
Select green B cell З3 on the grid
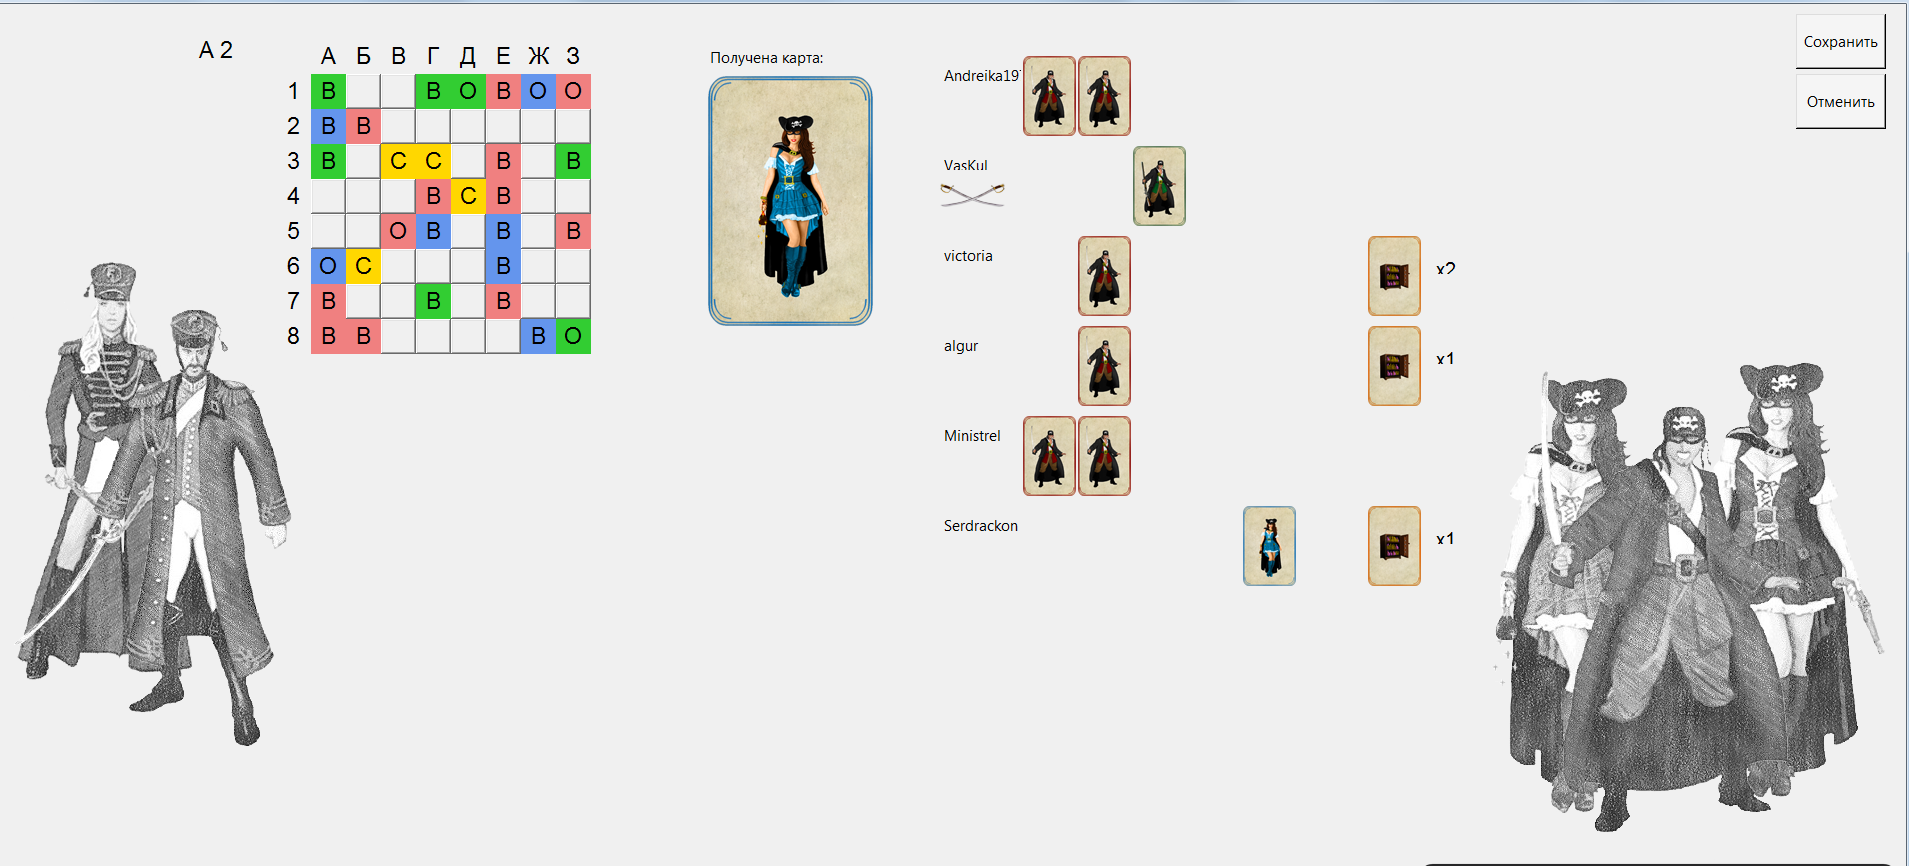click(573, 161)
